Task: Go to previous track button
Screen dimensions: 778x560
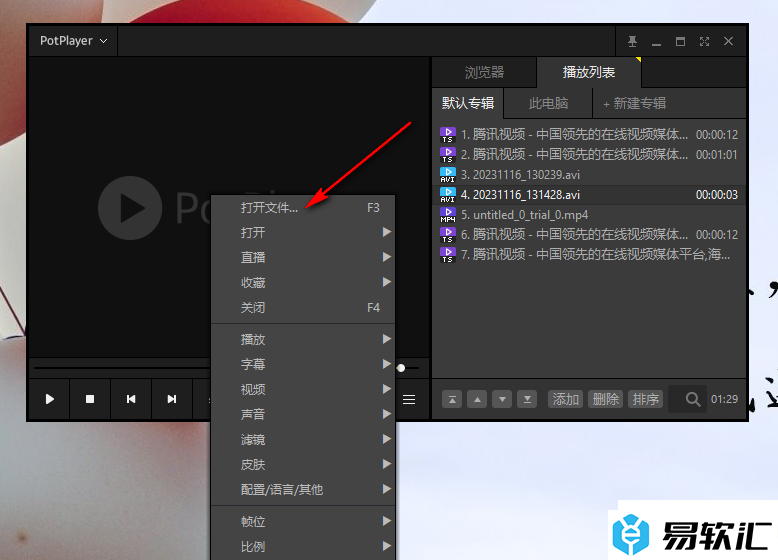Action: tap(131, 399)
